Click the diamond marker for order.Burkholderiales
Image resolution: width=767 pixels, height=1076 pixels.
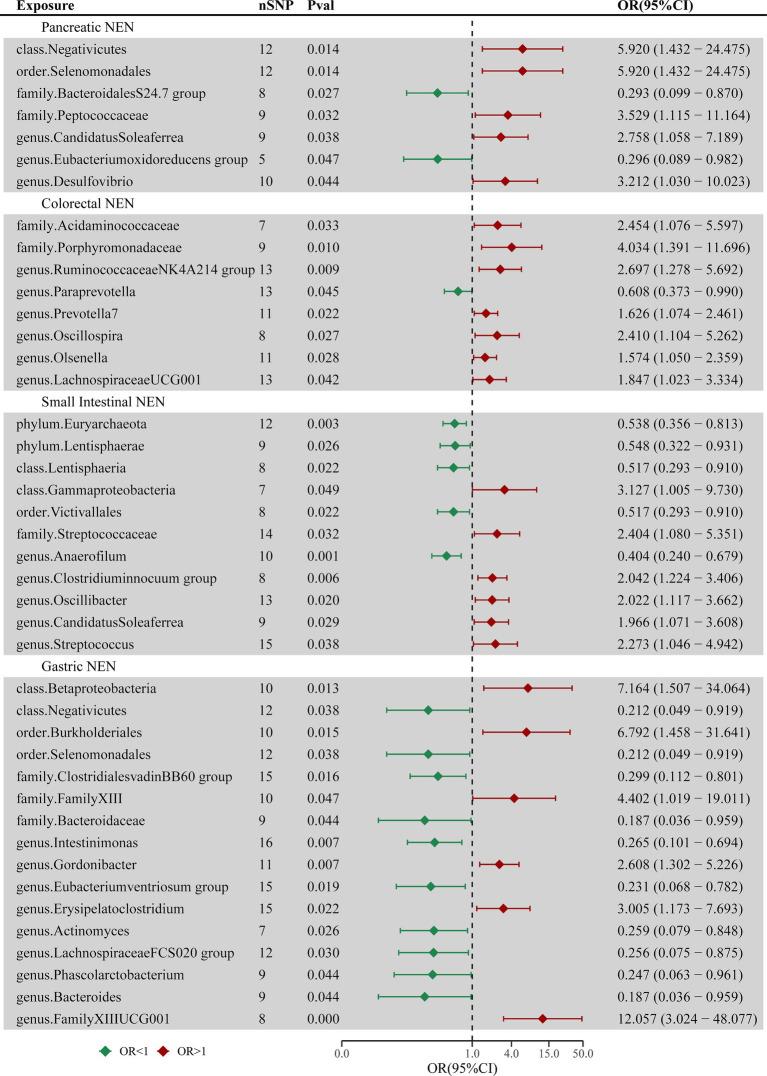pos(526,732)
